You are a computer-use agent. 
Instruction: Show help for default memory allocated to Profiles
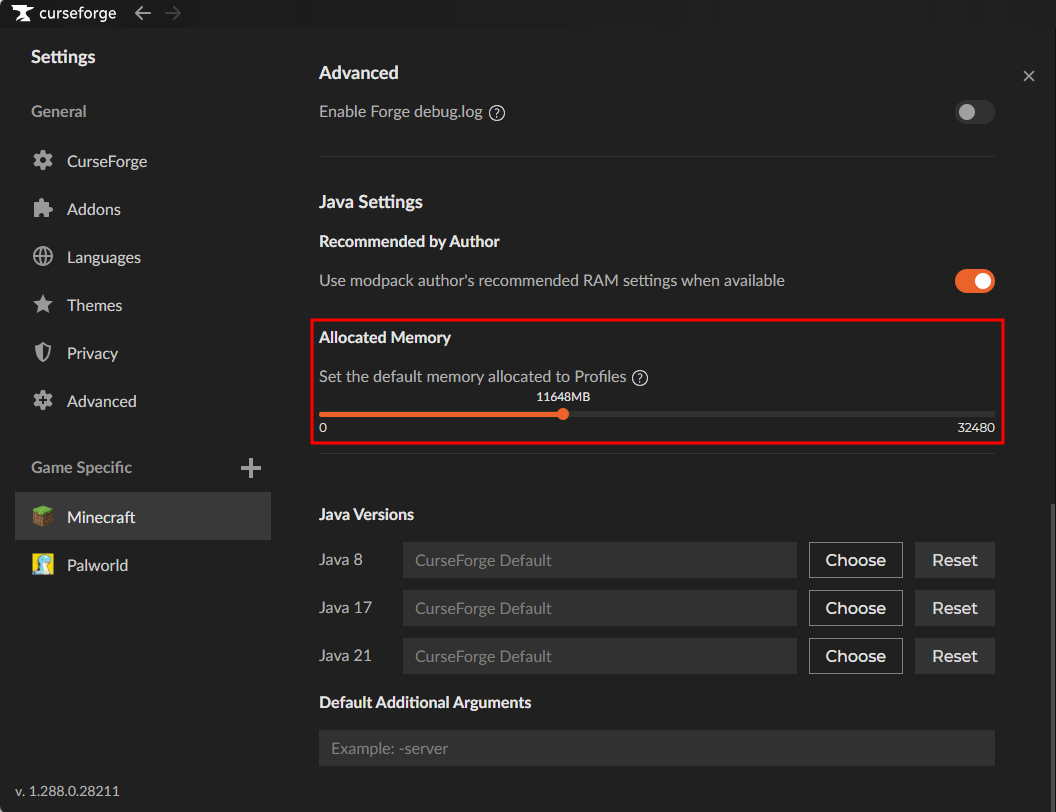640,378
